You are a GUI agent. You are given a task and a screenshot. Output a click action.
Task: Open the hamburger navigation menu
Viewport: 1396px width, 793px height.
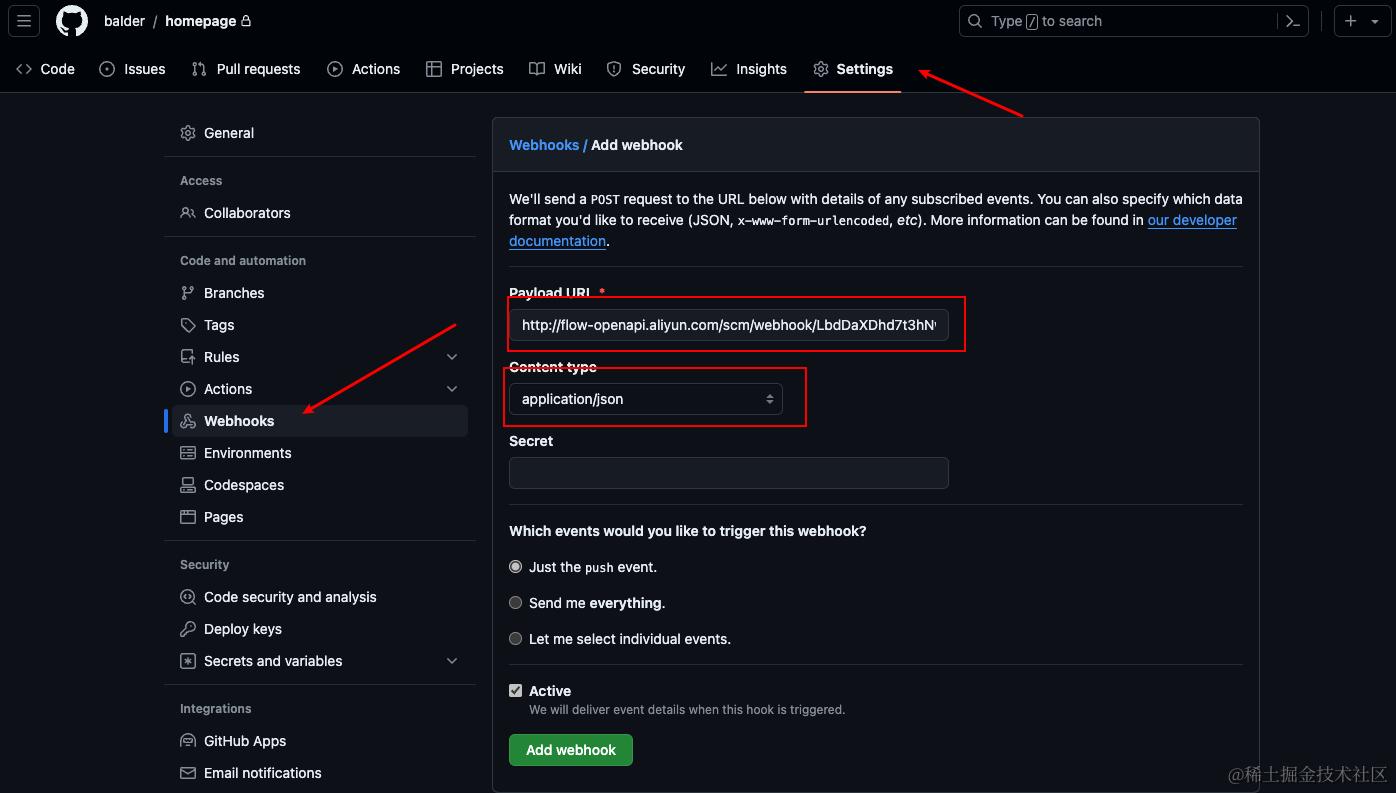(x=24, y=21)
